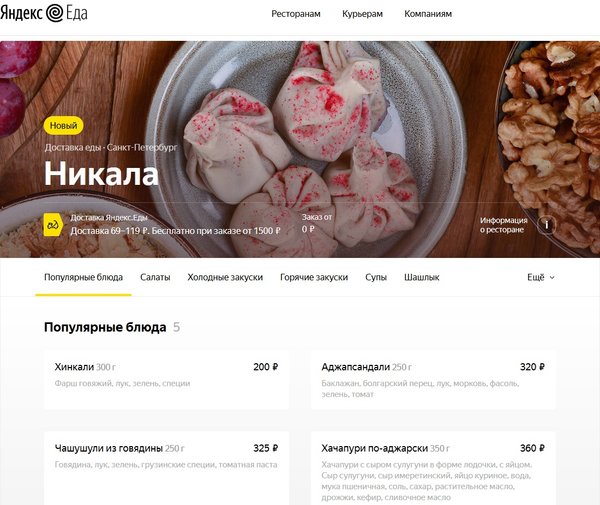Open the restaurant info circle icon
The height and width of the screenshot is (505, 600).
[x=546, y=225]
